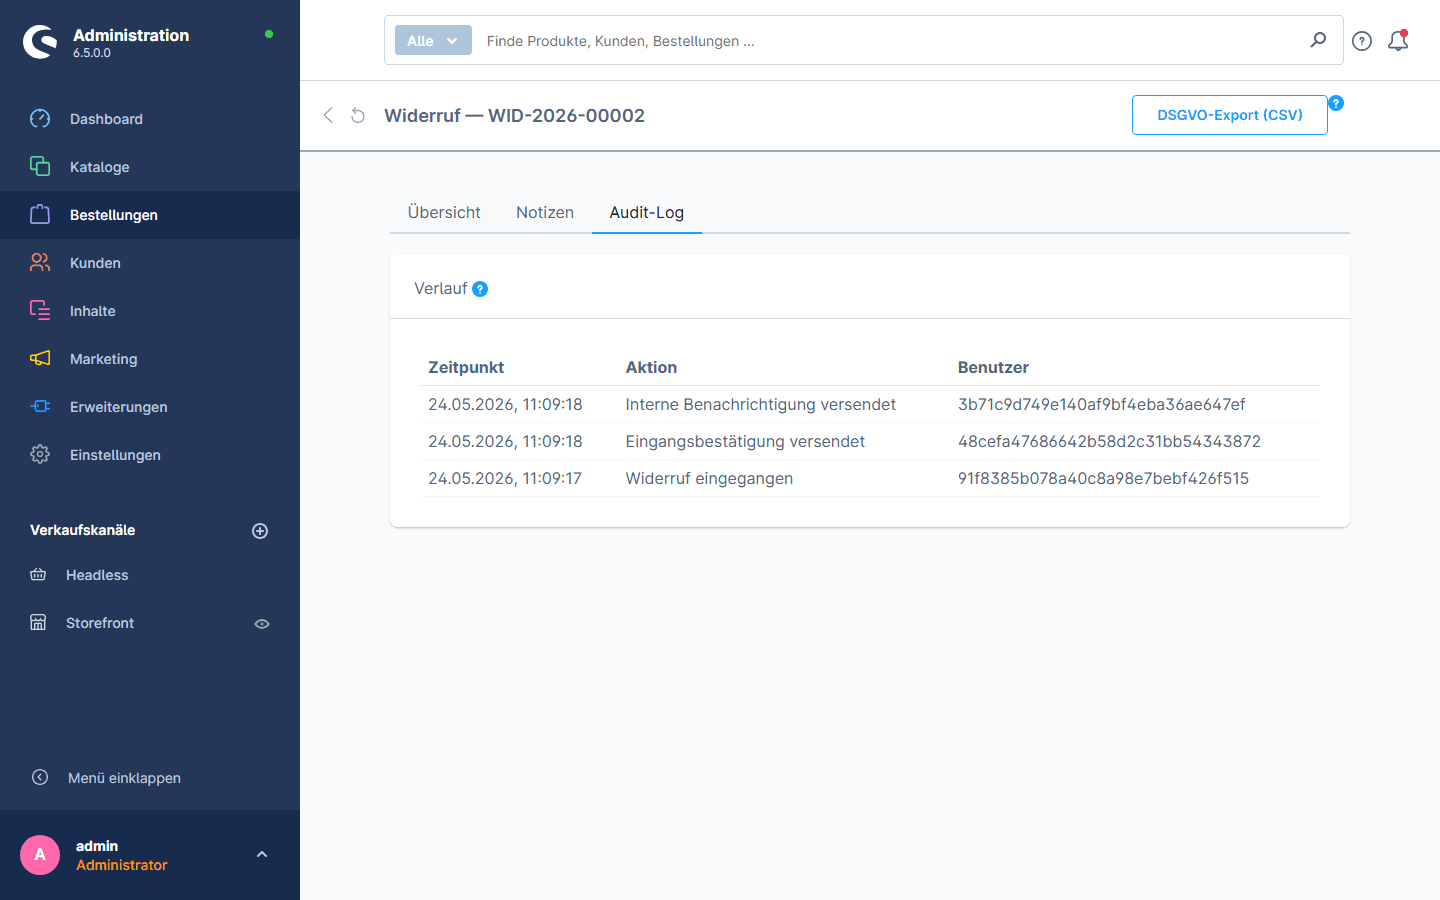Image resolution: width=1440 pixels, height=900 pixels.
Task: Click the Verkaufskanäle heading
Action: point(82,530)
